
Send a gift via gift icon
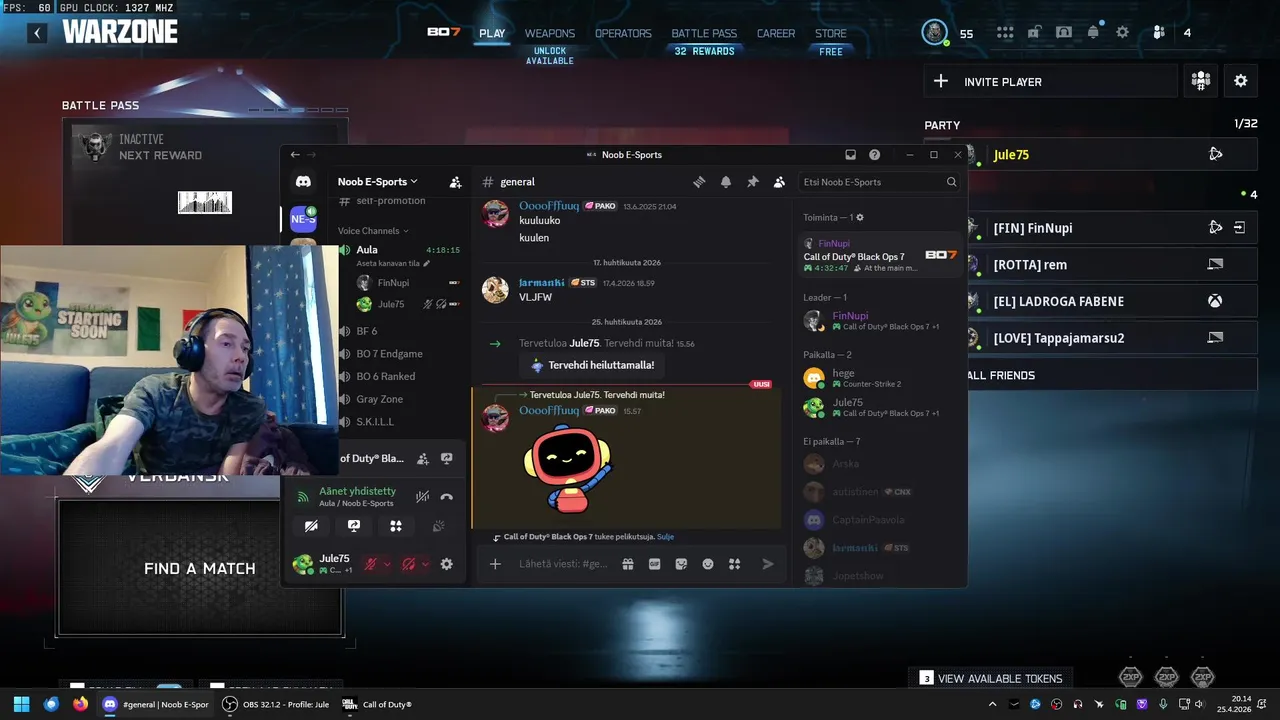pos(628,564)
